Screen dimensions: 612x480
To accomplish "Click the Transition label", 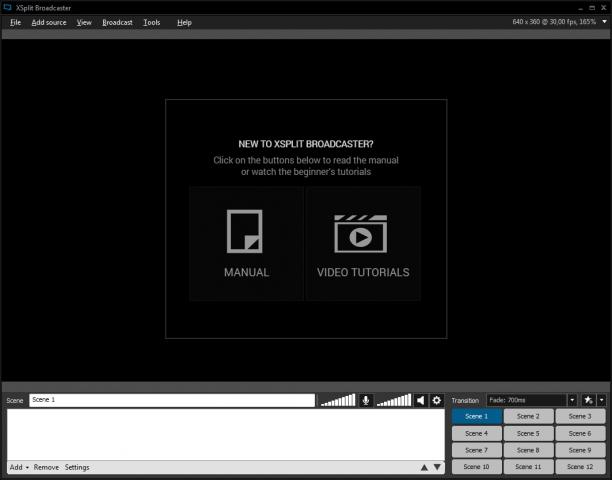I will pos(465,400).
